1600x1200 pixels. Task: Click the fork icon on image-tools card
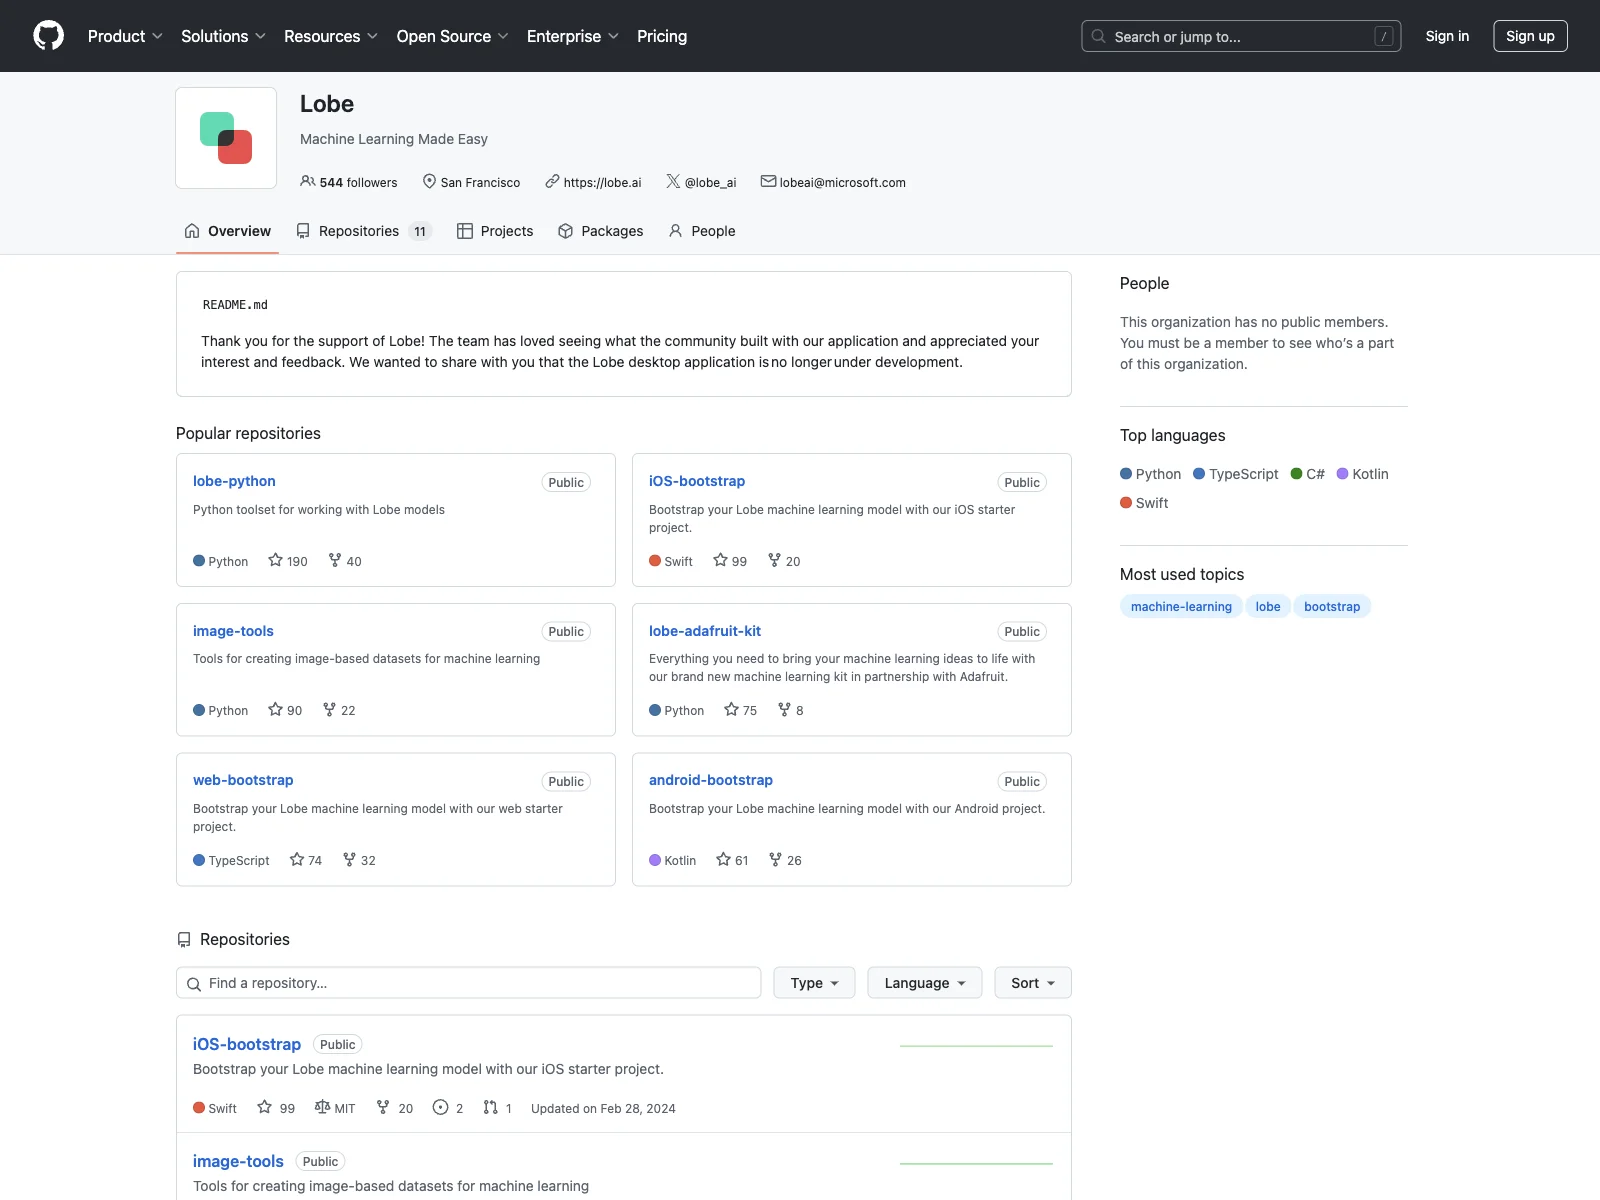coord(329,709)
